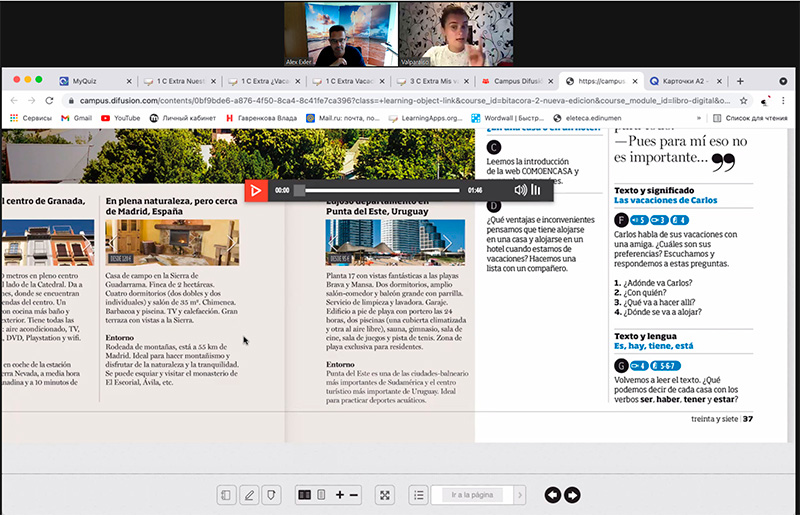Open the table of contents list
The image size is (800, 515).
pos(420,494)
